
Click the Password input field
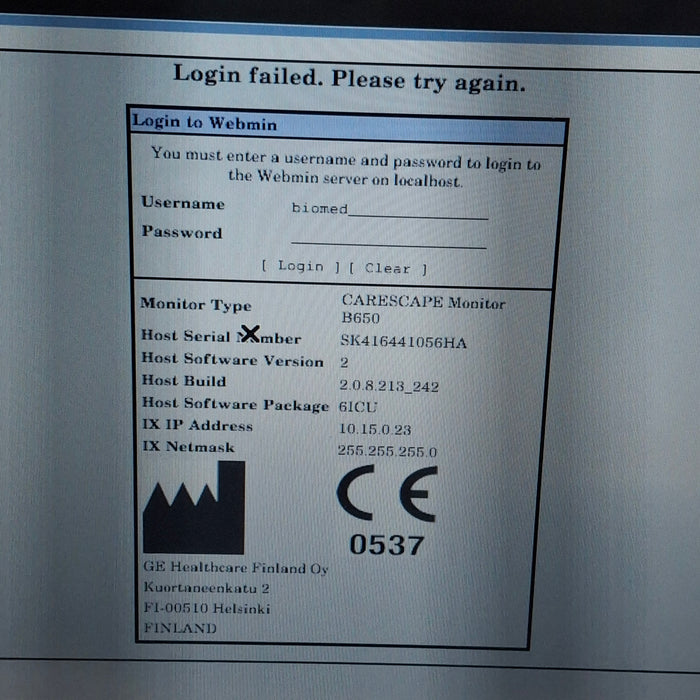[388, 238]
